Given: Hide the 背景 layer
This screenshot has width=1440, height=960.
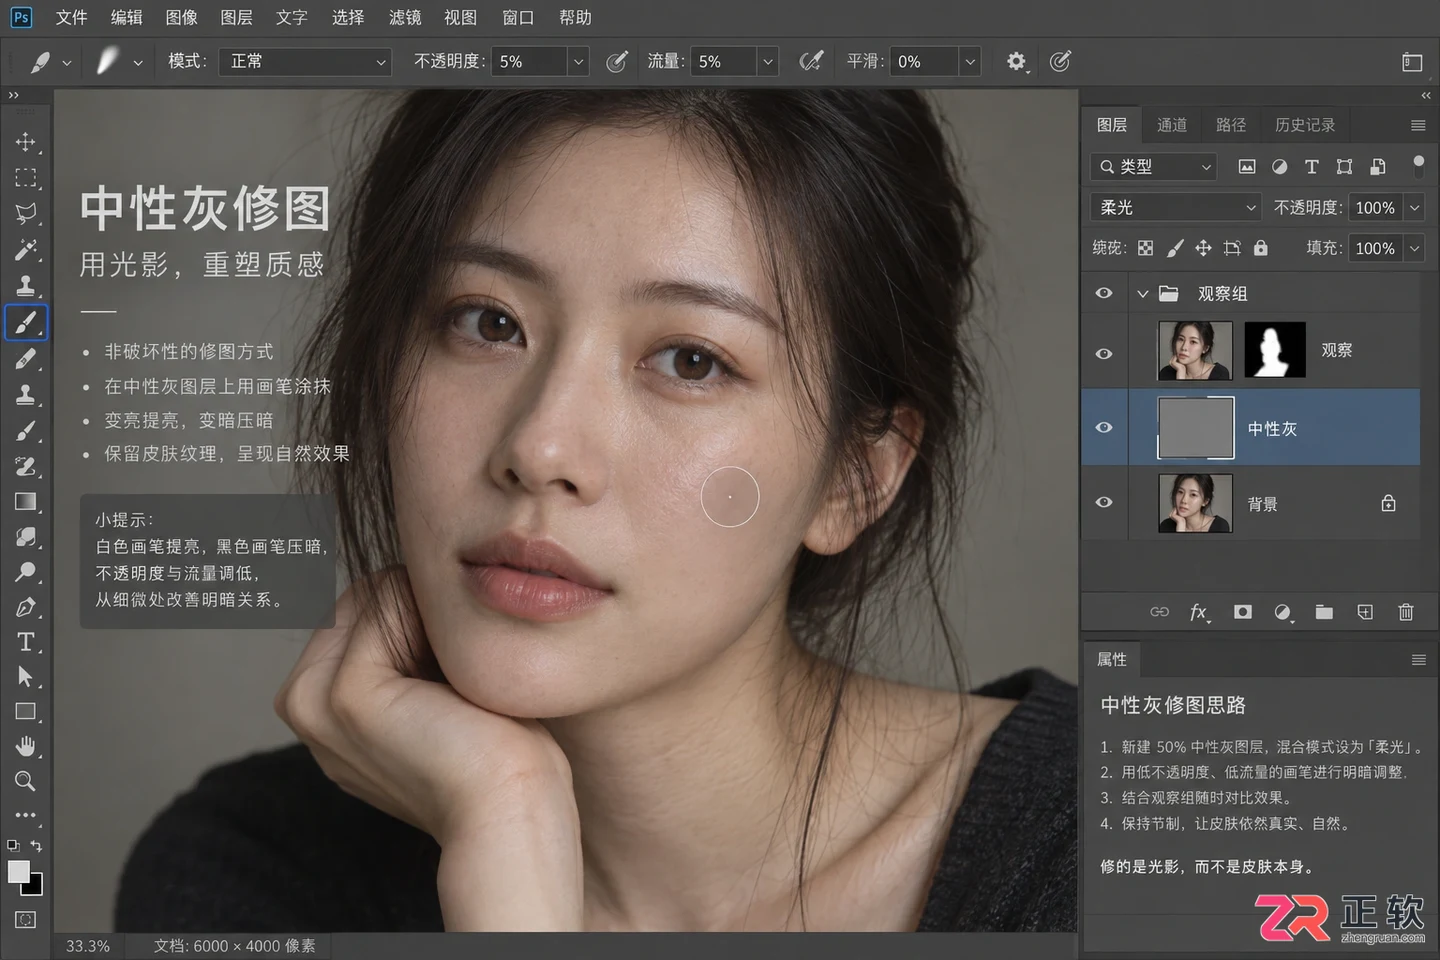Looking at the screenshot, I should point(1104,503).
